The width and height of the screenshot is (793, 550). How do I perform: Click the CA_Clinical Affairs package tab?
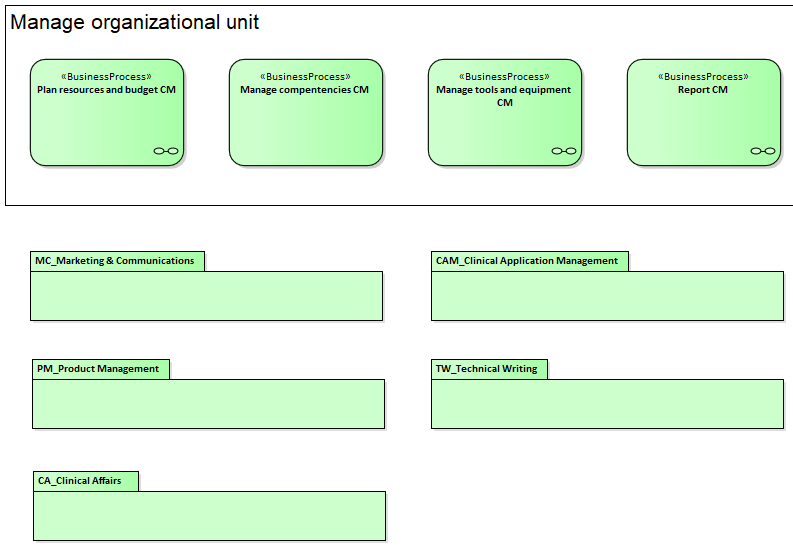point(81,481)
